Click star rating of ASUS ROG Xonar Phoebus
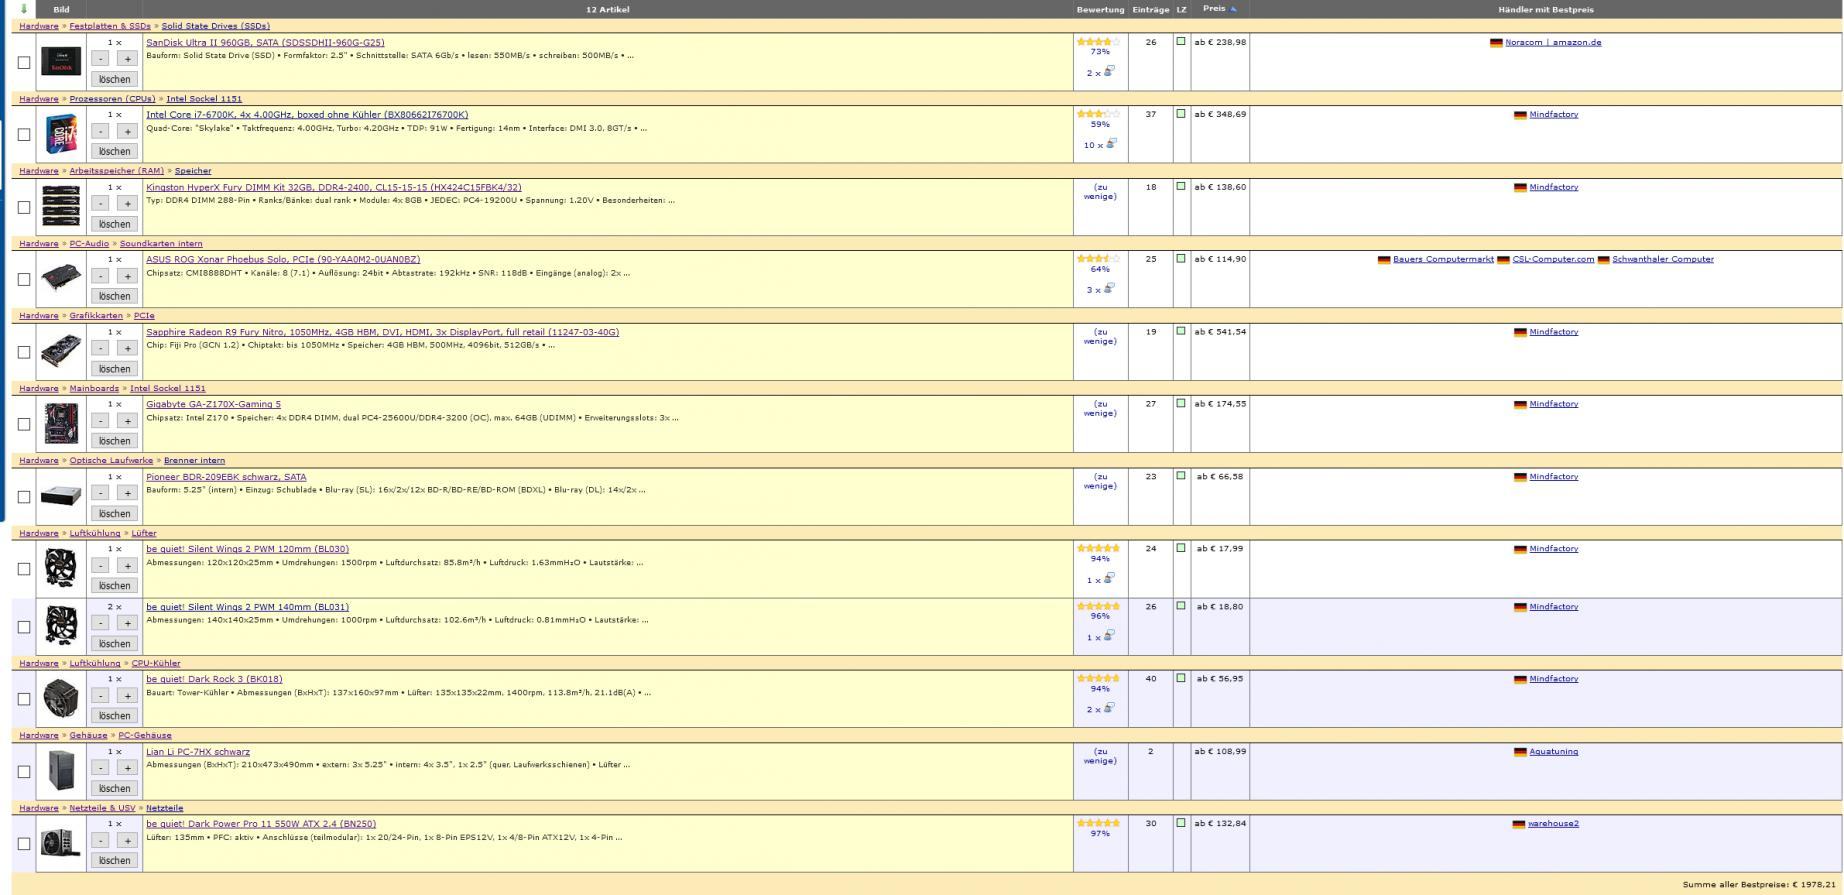Viewport: 1844px width, 895px height. coord(1099,258)
